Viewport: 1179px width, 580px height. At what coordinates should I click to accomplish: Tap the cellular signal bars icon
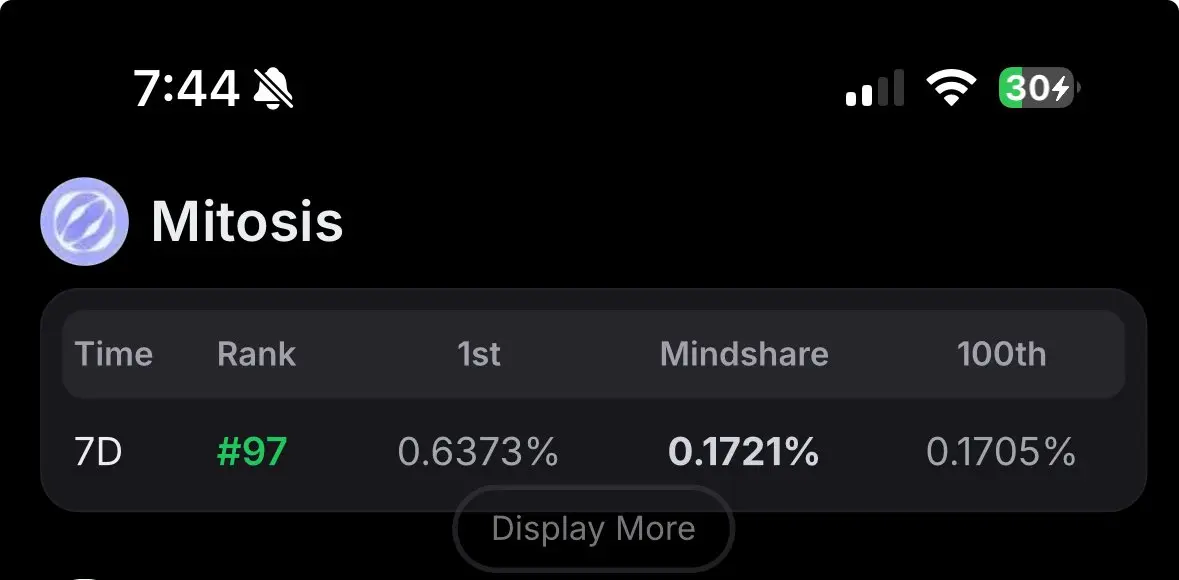pyautogui.click(x=874, y=88)
